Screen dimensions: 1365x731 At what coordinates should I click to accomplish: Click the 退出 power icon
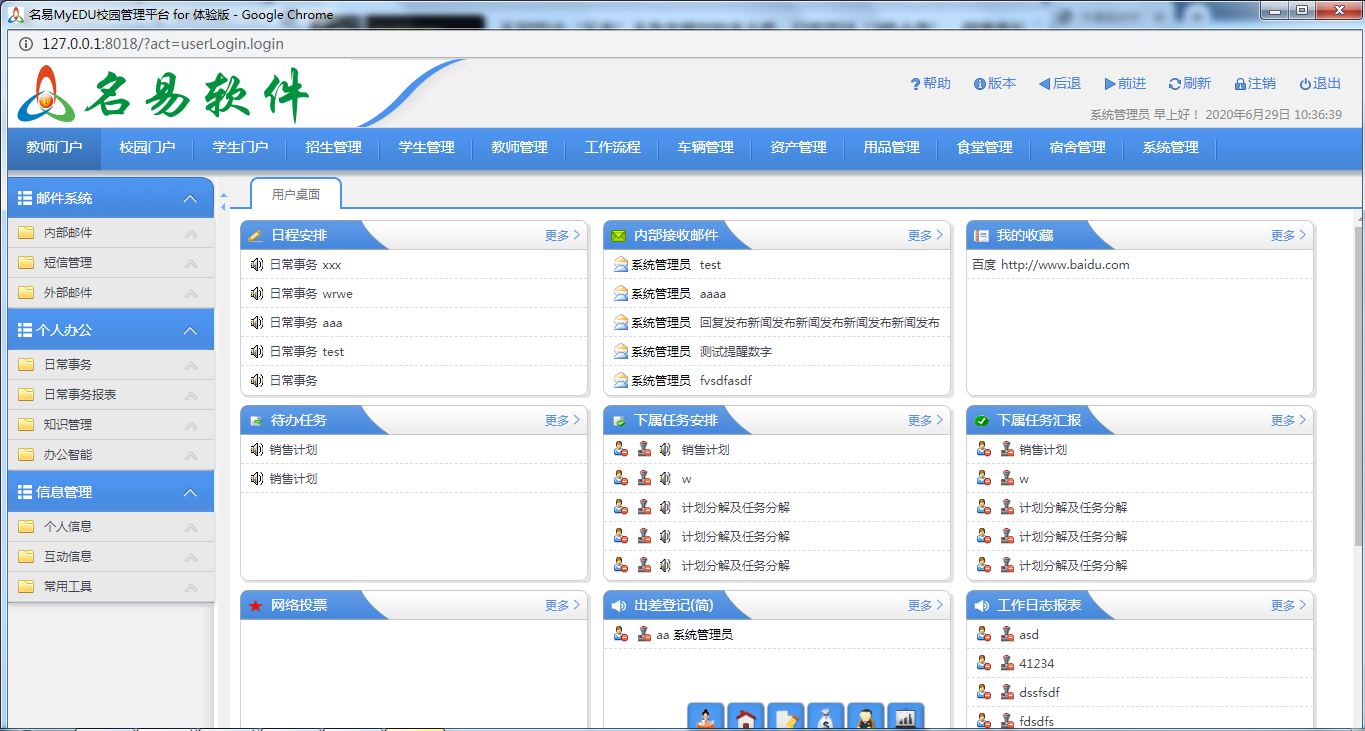click(1305, 84)
